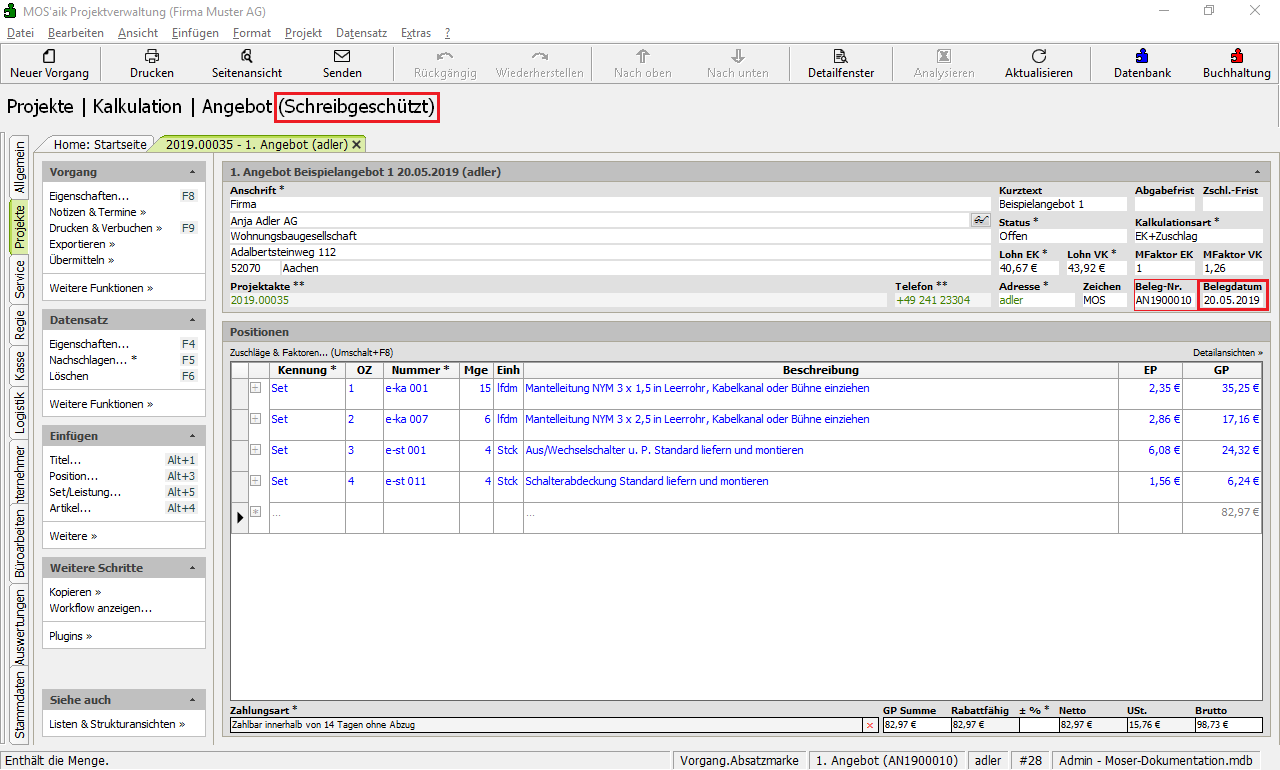Image resolution: width=1280 pixels, height=770 pixels.
Task: Open the Datenbank module
Action: (x=1142, y=56)
